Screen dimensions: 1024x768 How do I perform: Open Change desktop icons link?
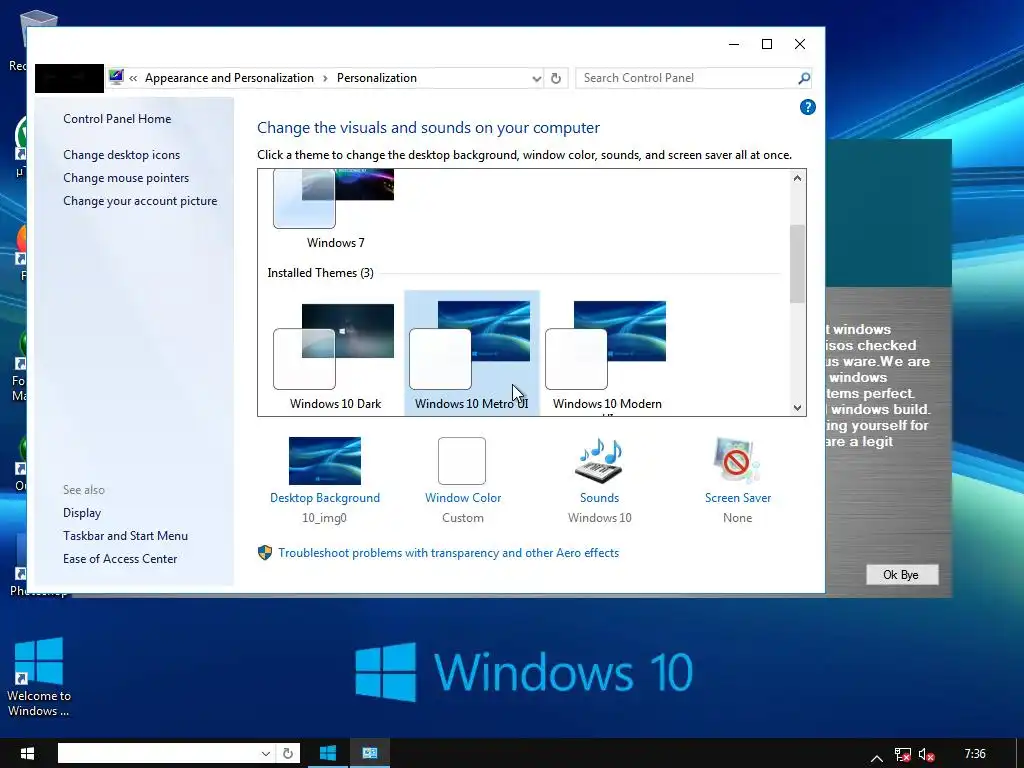click(121, 155)
